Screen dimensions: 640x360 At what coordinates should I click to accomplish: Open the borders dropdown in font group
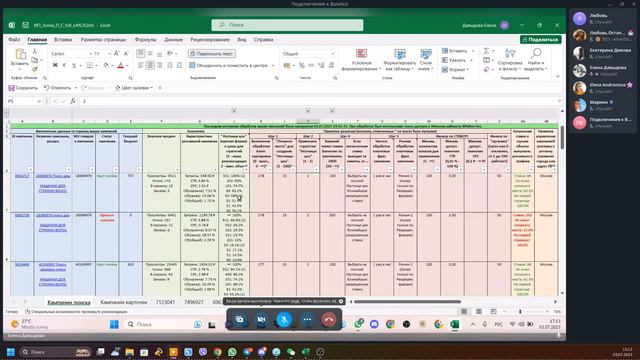tap(97, 65)
